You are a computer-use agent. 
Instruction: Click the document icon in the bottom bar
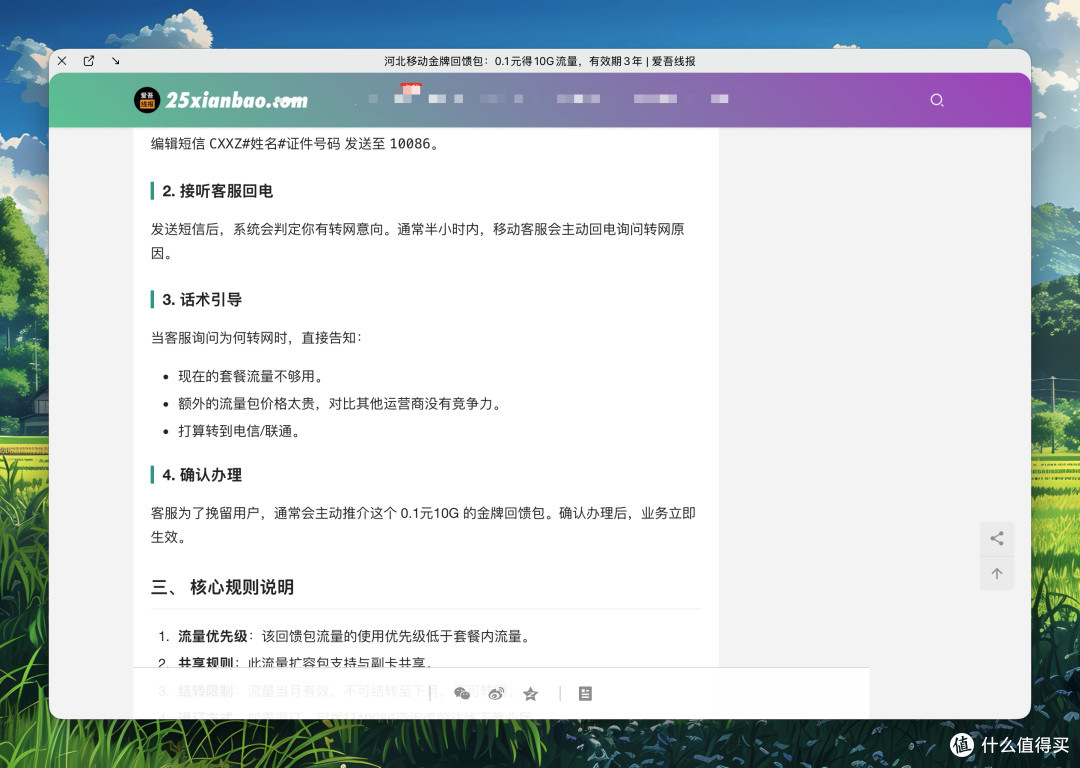tap(585, 694)
